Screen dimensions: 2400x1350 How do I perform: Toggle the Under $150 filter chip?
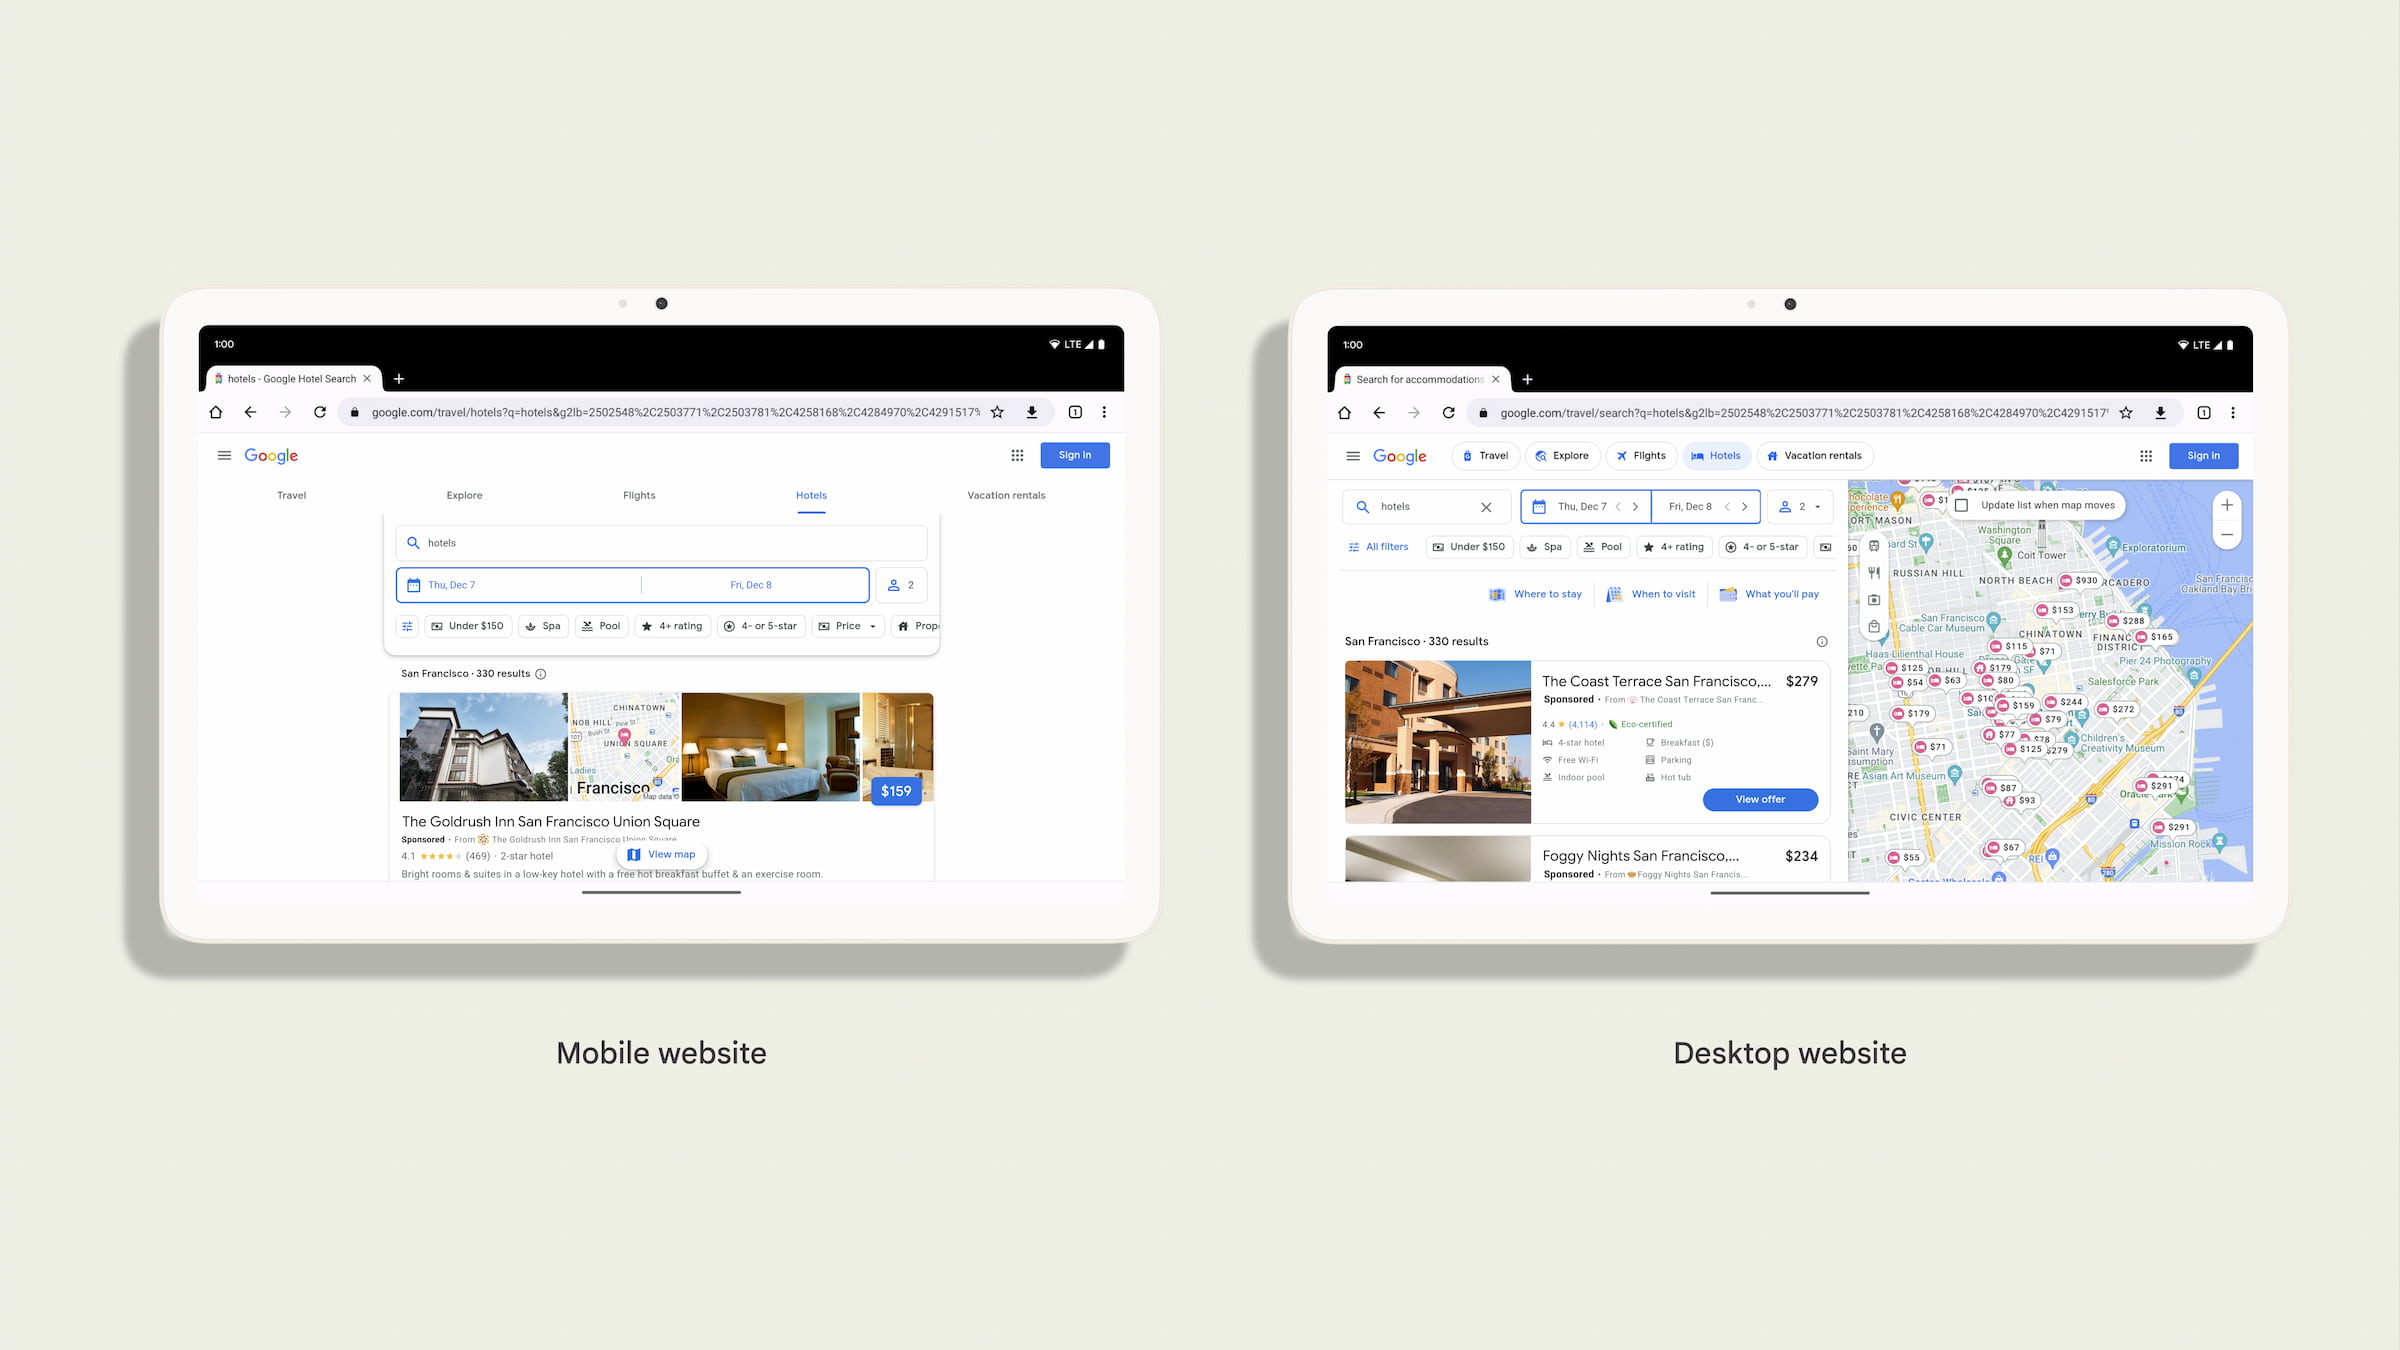pyautogui.click(x=468, y=626)
